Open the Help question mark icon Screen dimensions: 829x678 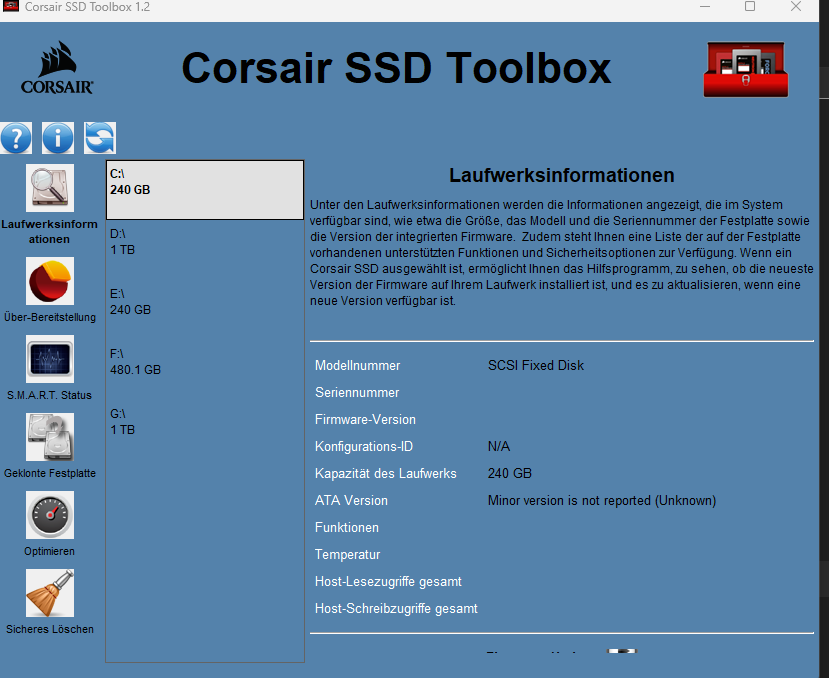click(x=16, y=138)
